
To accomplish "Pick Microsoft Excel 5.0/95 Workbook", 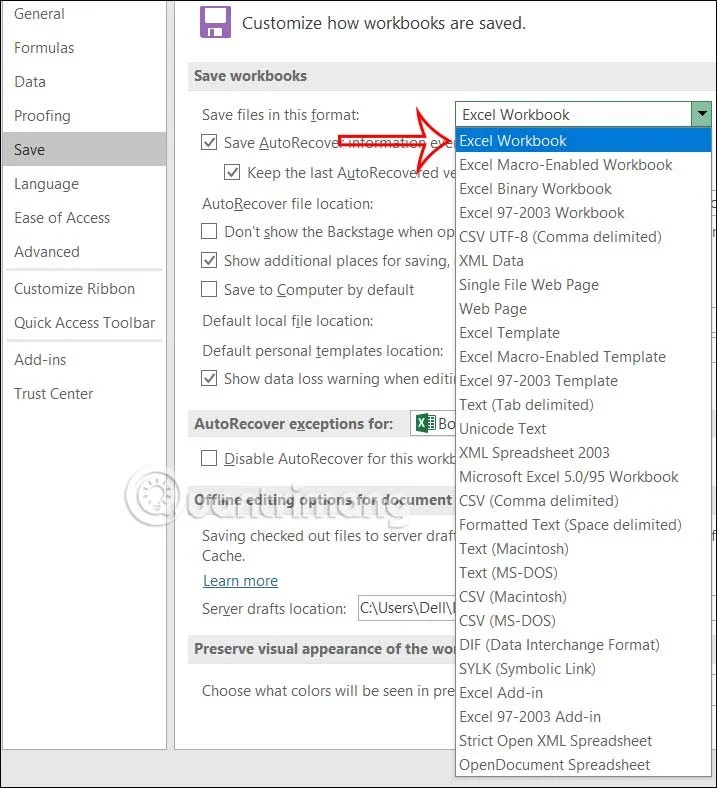I will pyautogui.click(x=583, y=477).
